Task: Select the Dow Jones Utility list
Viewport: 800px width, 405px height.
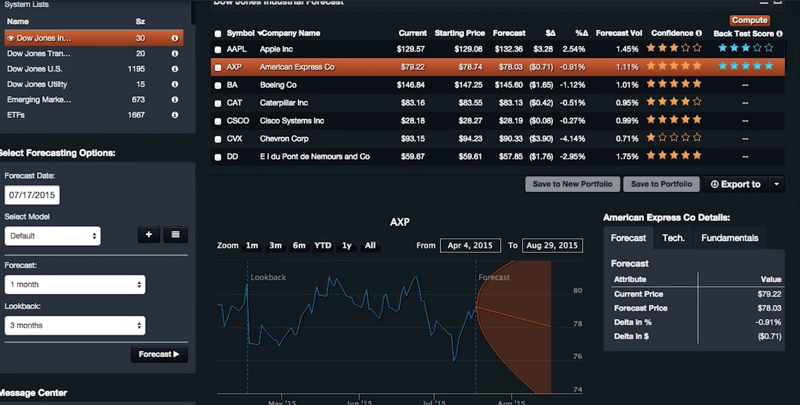Action: [93, 84]
